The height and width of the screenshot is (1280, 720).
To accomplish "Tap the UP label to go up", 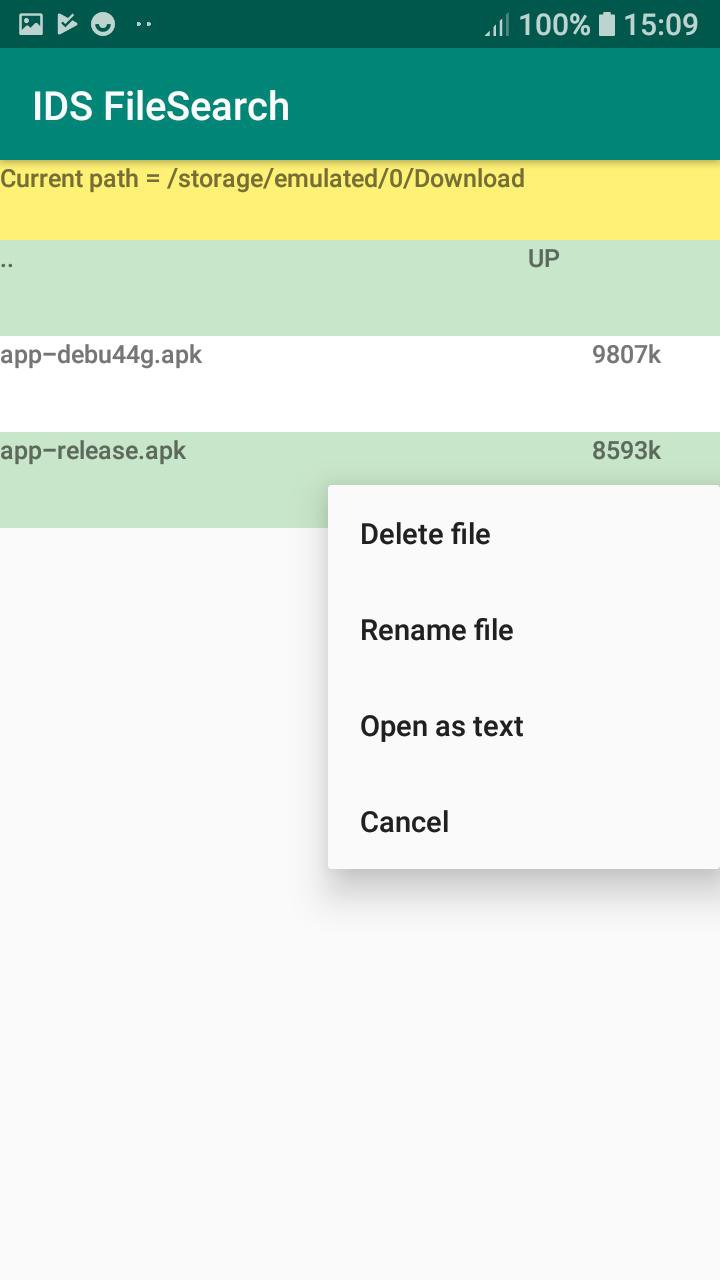I will coord(543,259).
